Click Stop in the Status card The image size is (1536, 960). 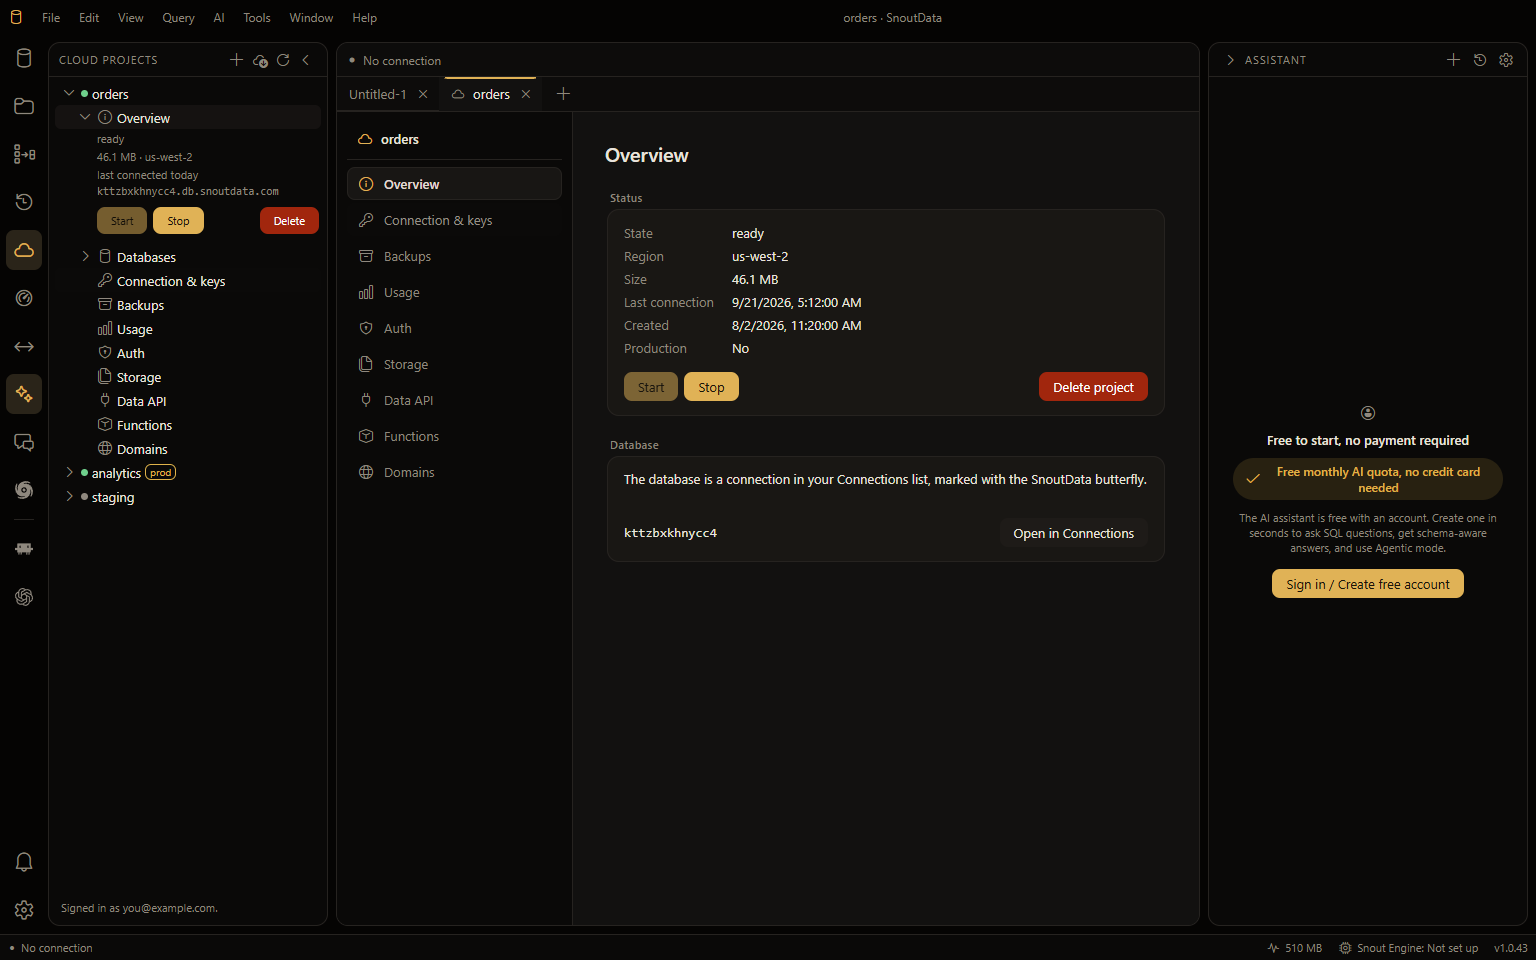tap(711, 387)
